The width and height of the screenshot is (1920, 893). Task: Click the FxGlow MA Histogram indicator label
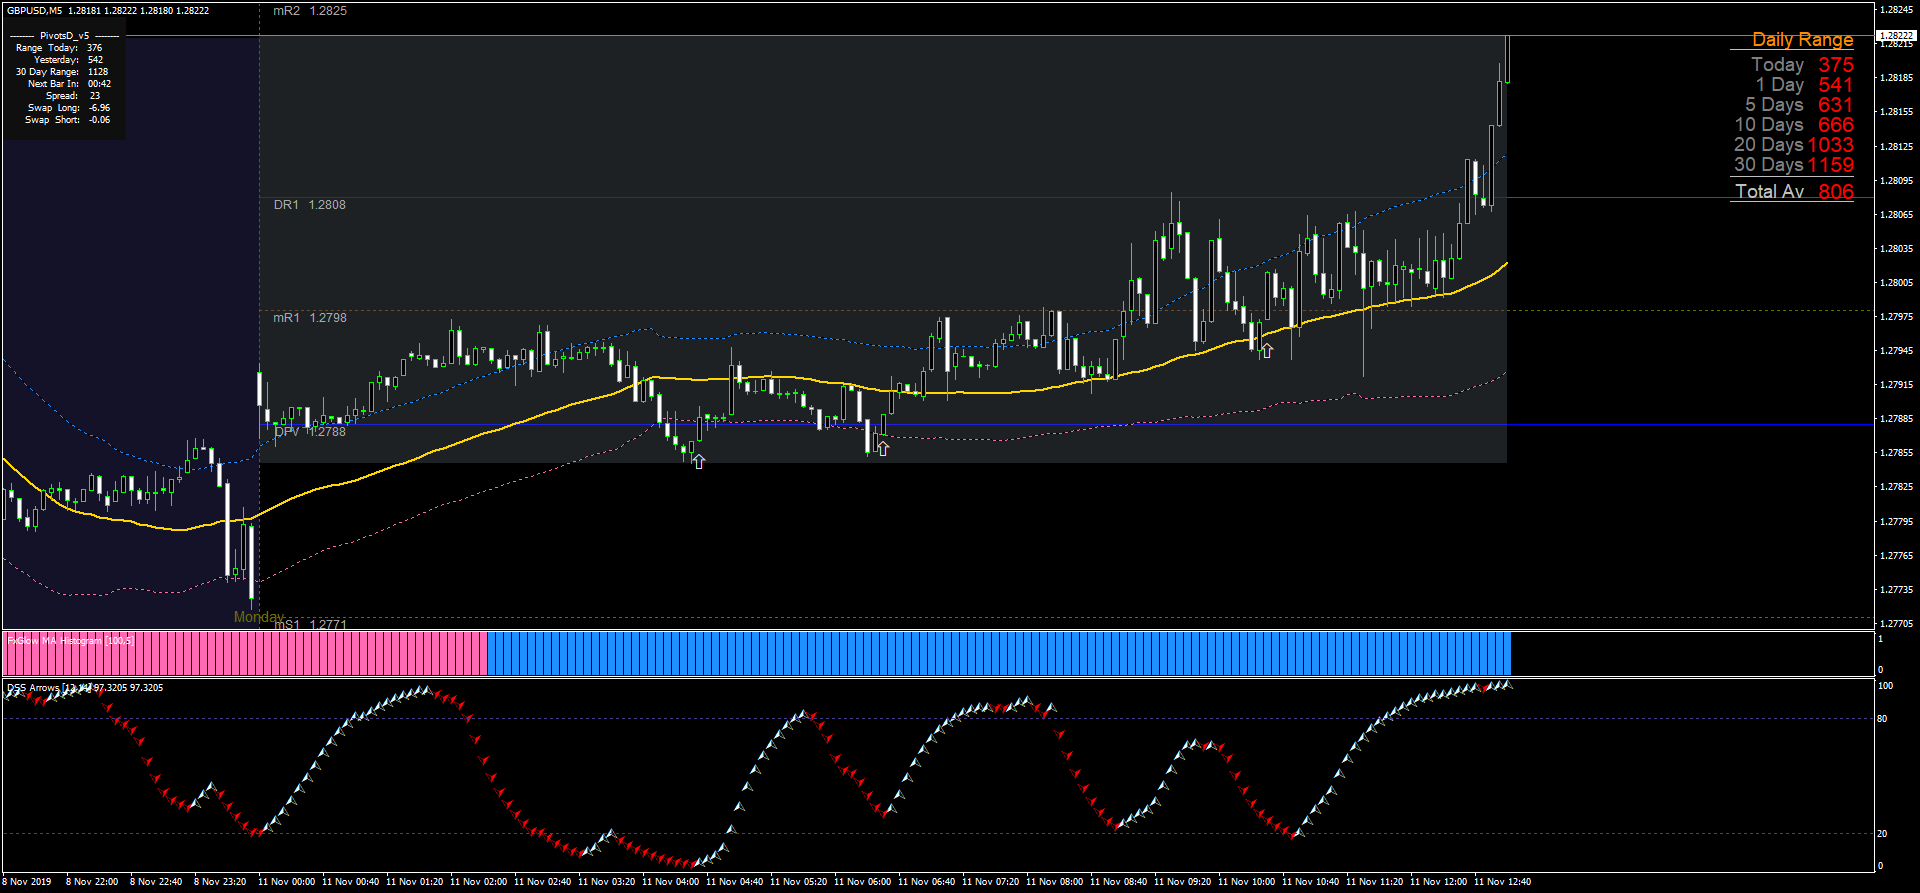point(70,641)
